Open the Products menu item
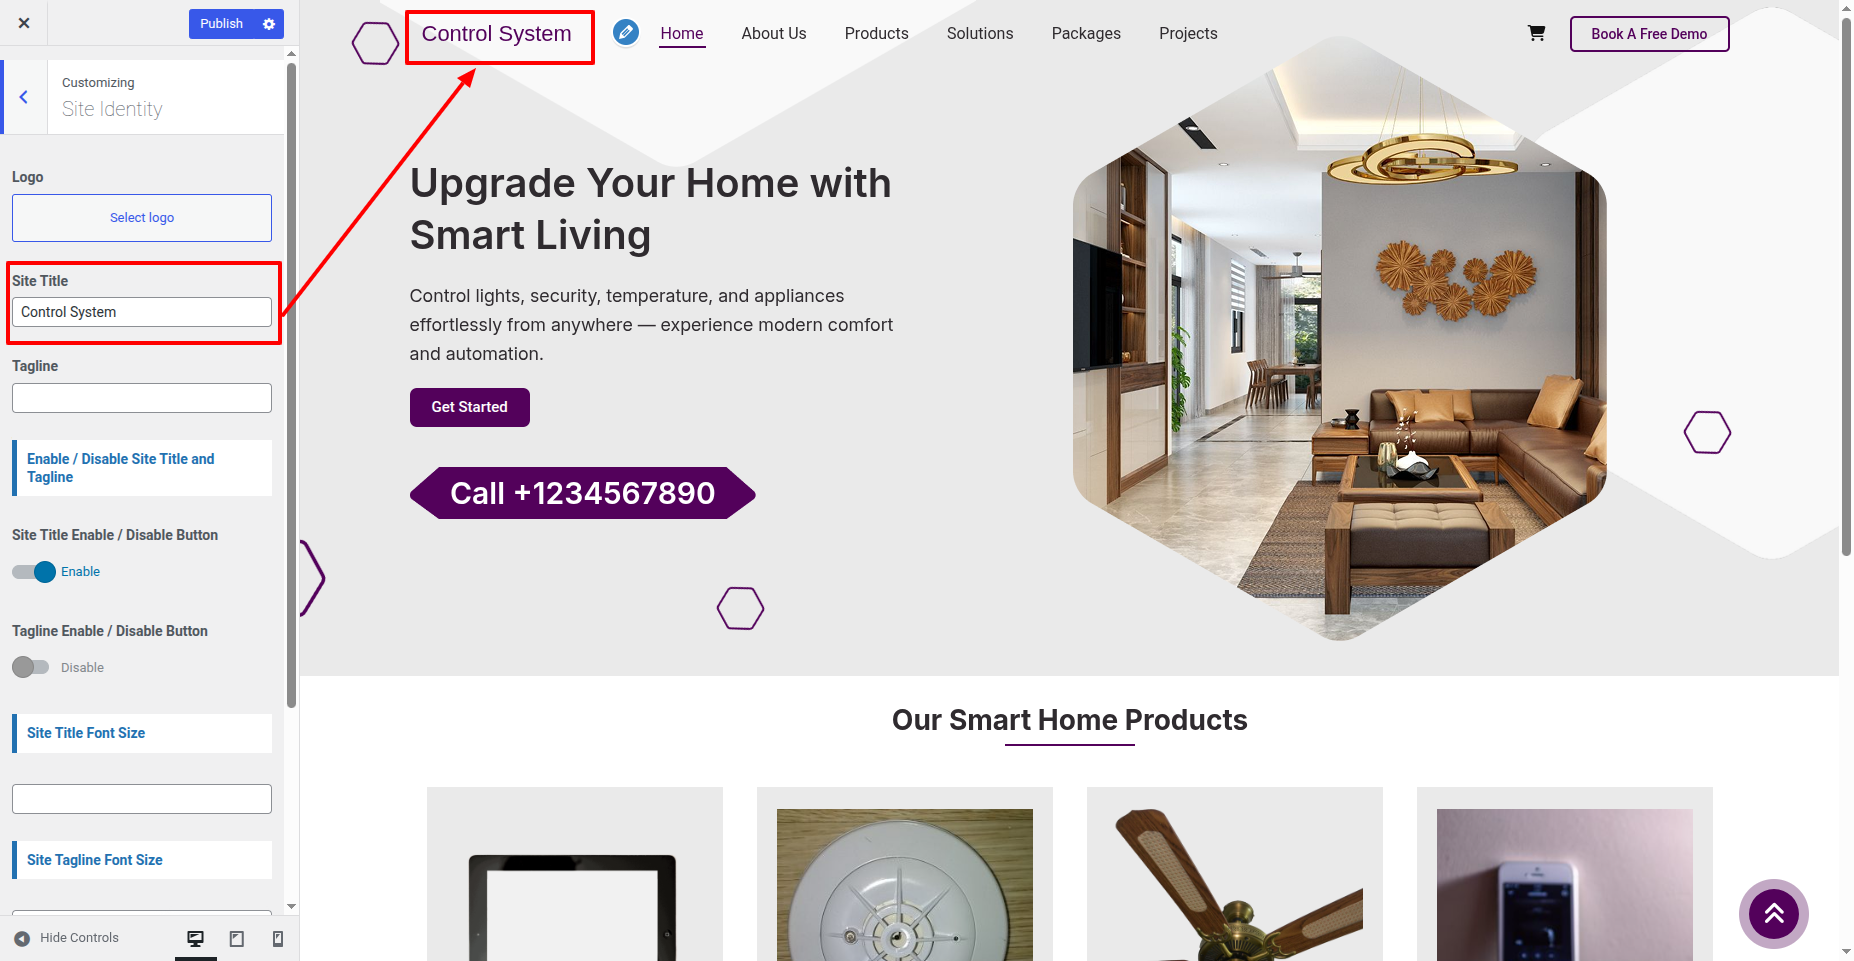1854x961 pixels. pos(876,33)
